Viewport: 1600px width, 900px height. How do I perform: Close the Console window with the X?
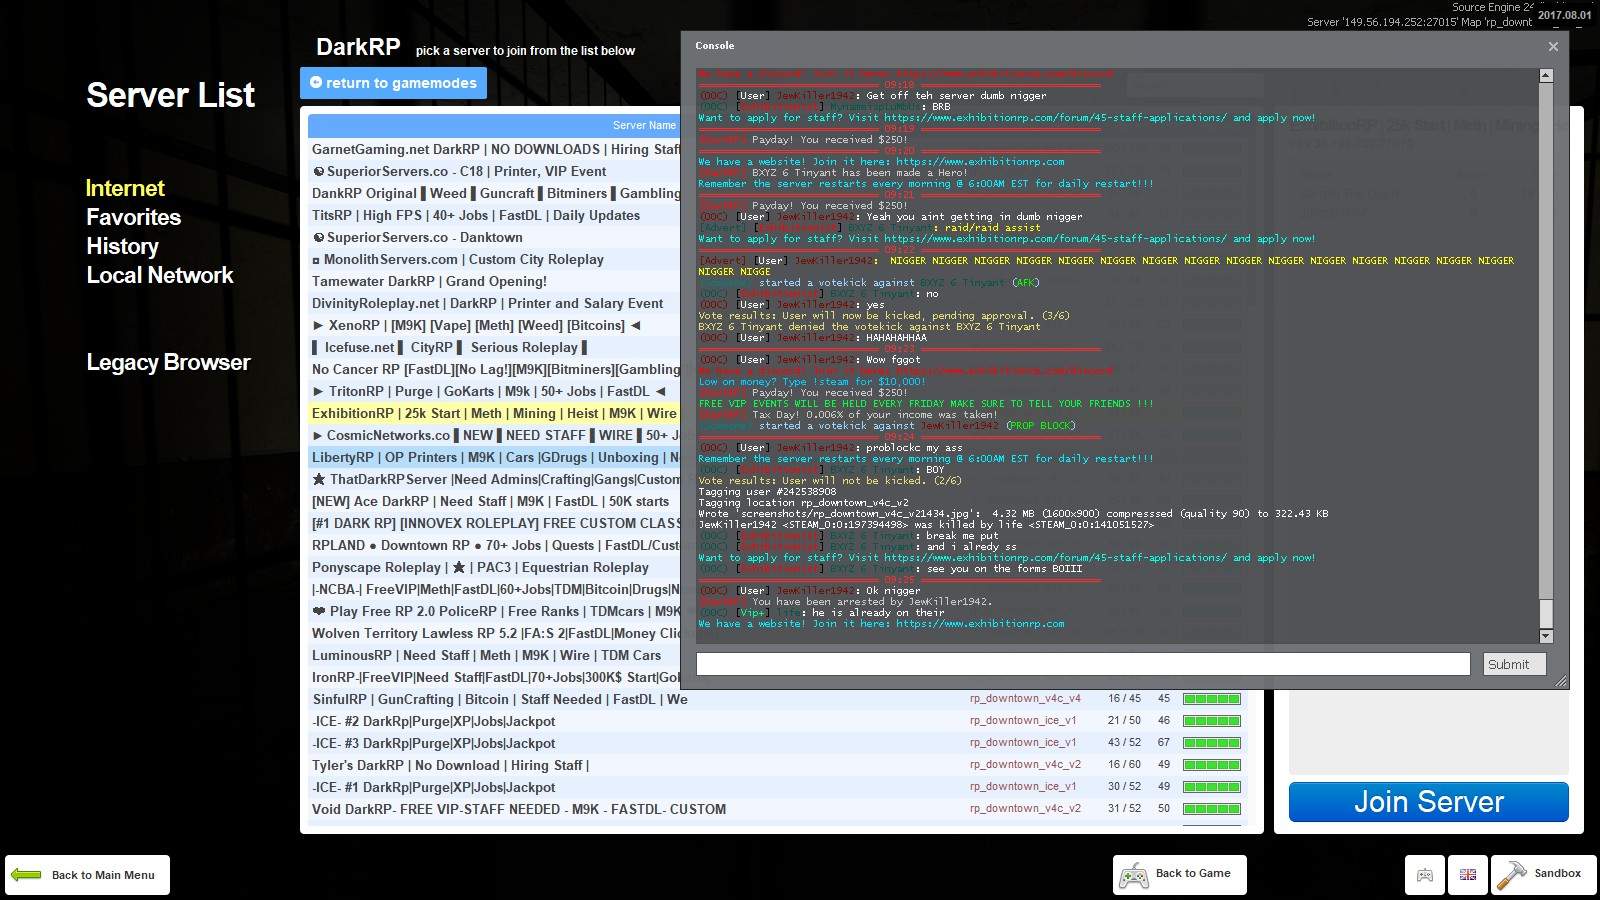point(1553,46)
